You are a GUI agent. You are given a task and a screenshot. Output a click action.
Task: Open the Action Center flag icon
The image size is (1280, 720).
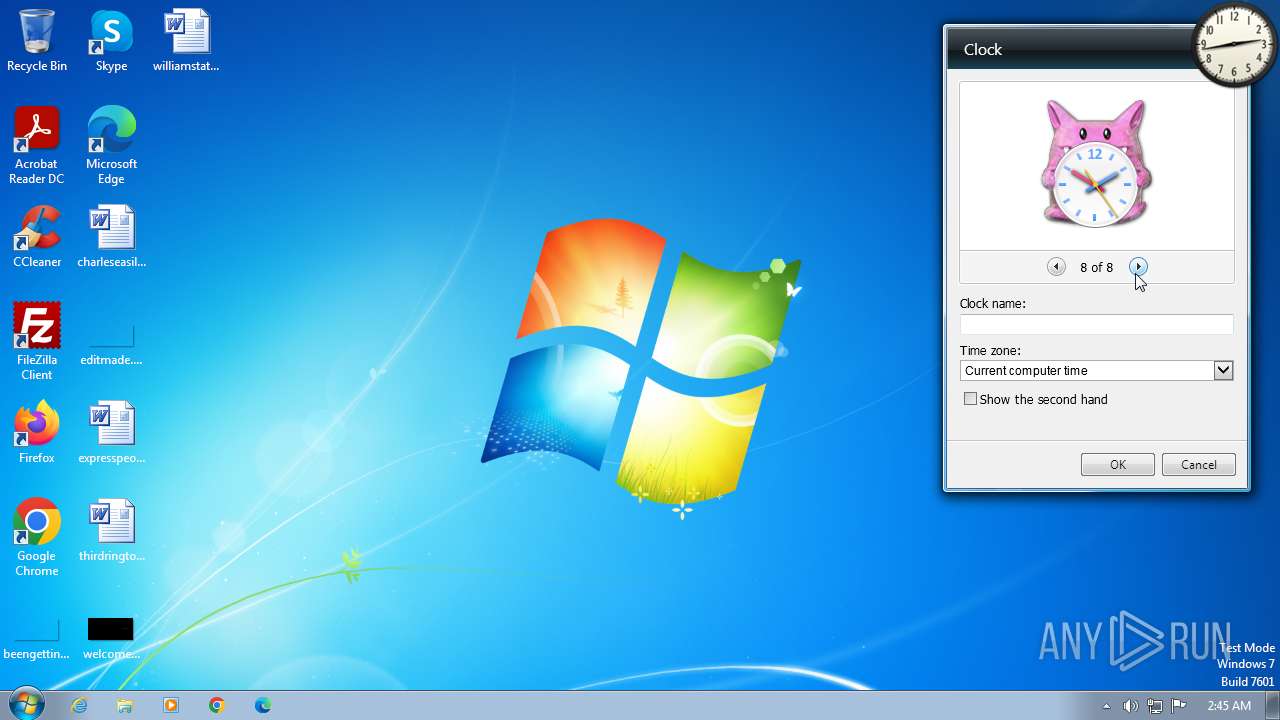click(x=1178, y=706)
